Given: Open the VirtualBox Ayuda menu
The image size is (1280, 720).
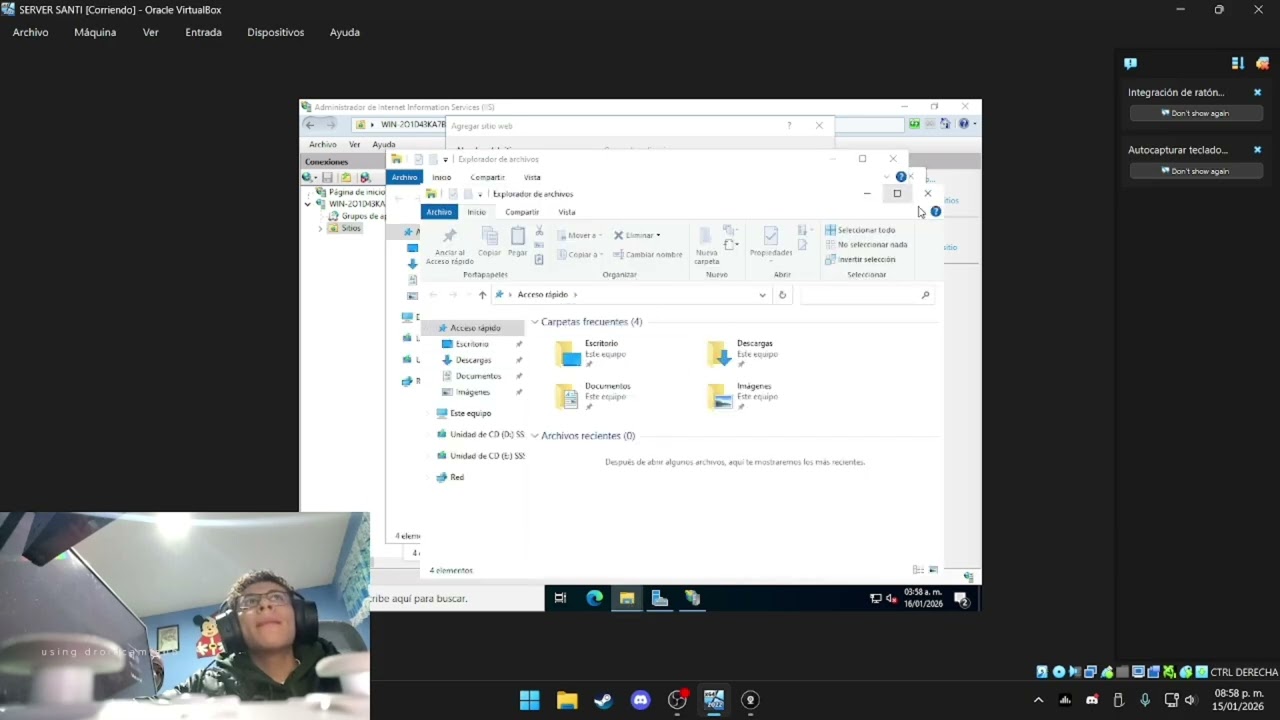Looking at the screenshot, I should click(344, 32).
